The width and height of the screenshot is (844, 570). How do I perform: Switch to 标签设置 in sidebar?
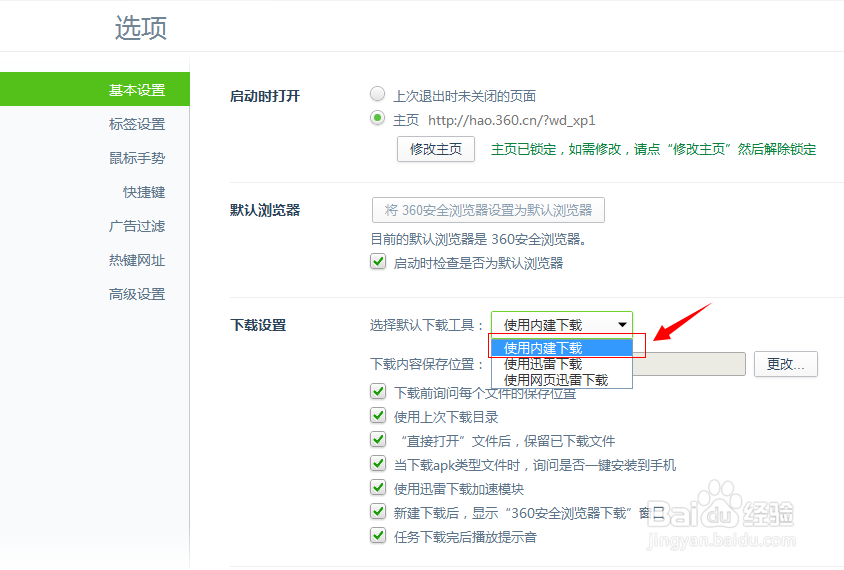[137, 124]
